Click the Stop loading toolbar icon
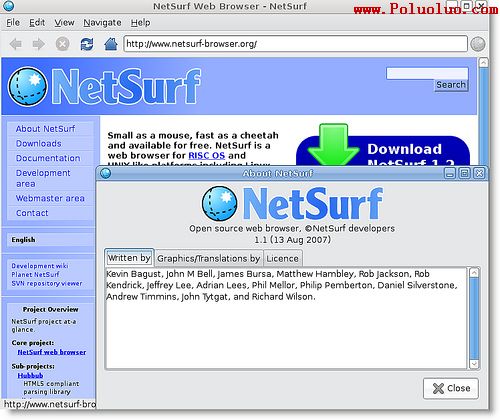The width and height of the screenshot is (500, 420). (62, 44)
